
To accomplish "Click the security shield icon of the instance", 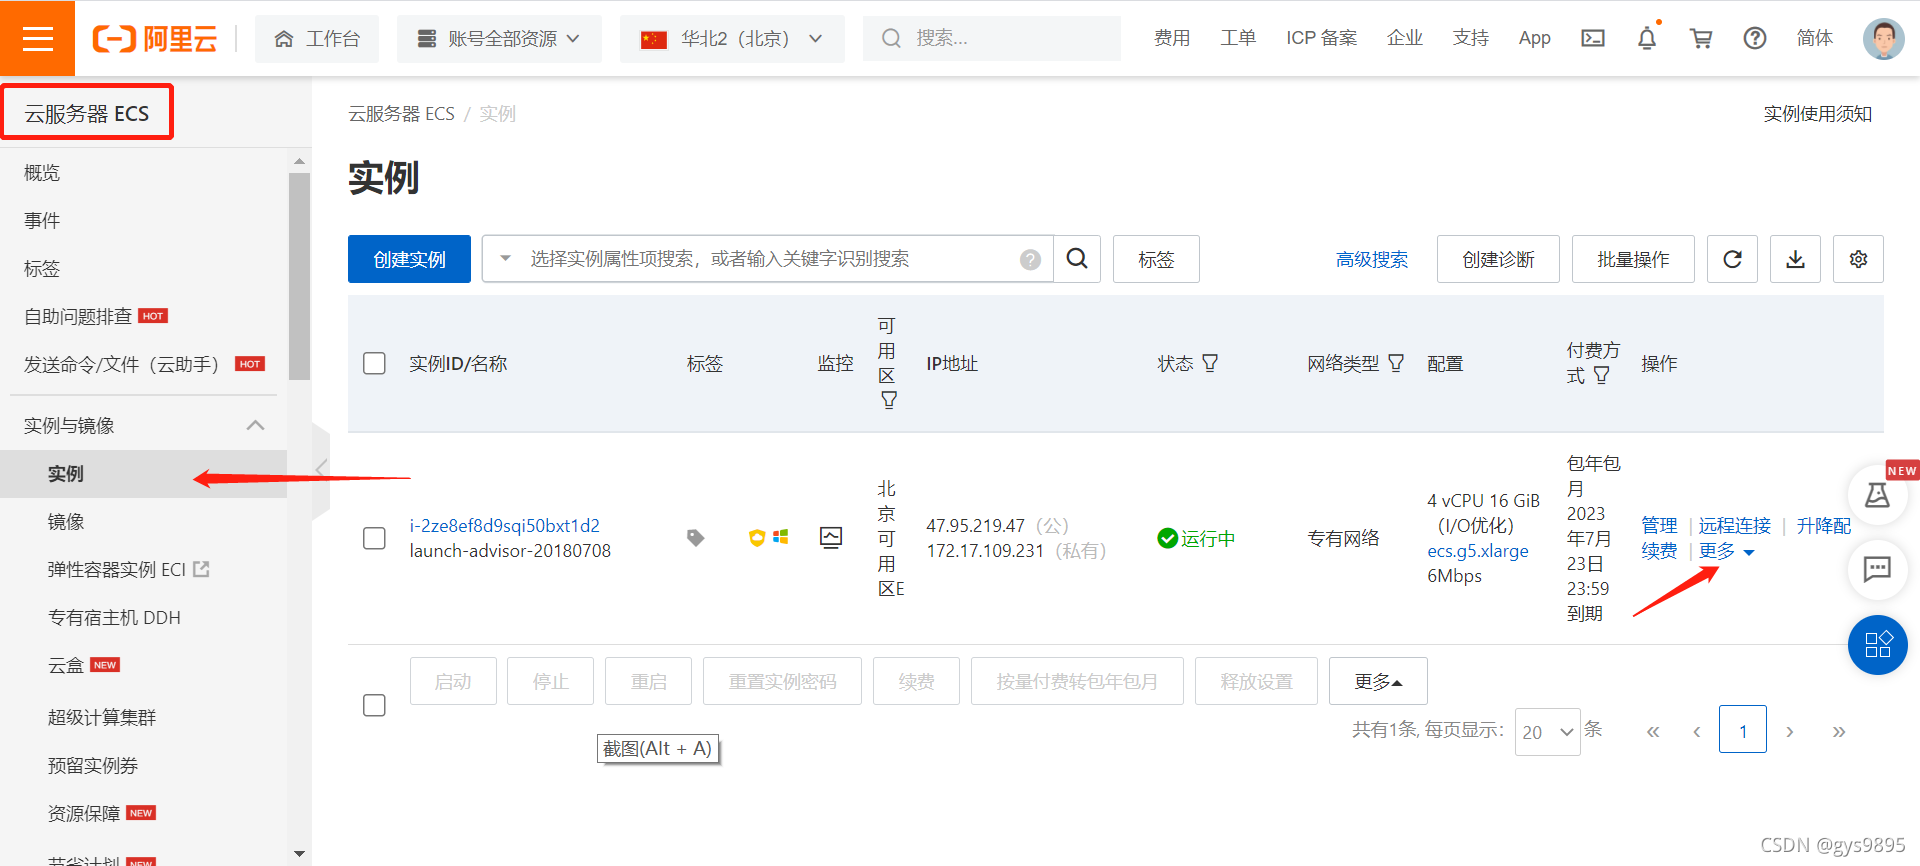I will click(757, 538).
